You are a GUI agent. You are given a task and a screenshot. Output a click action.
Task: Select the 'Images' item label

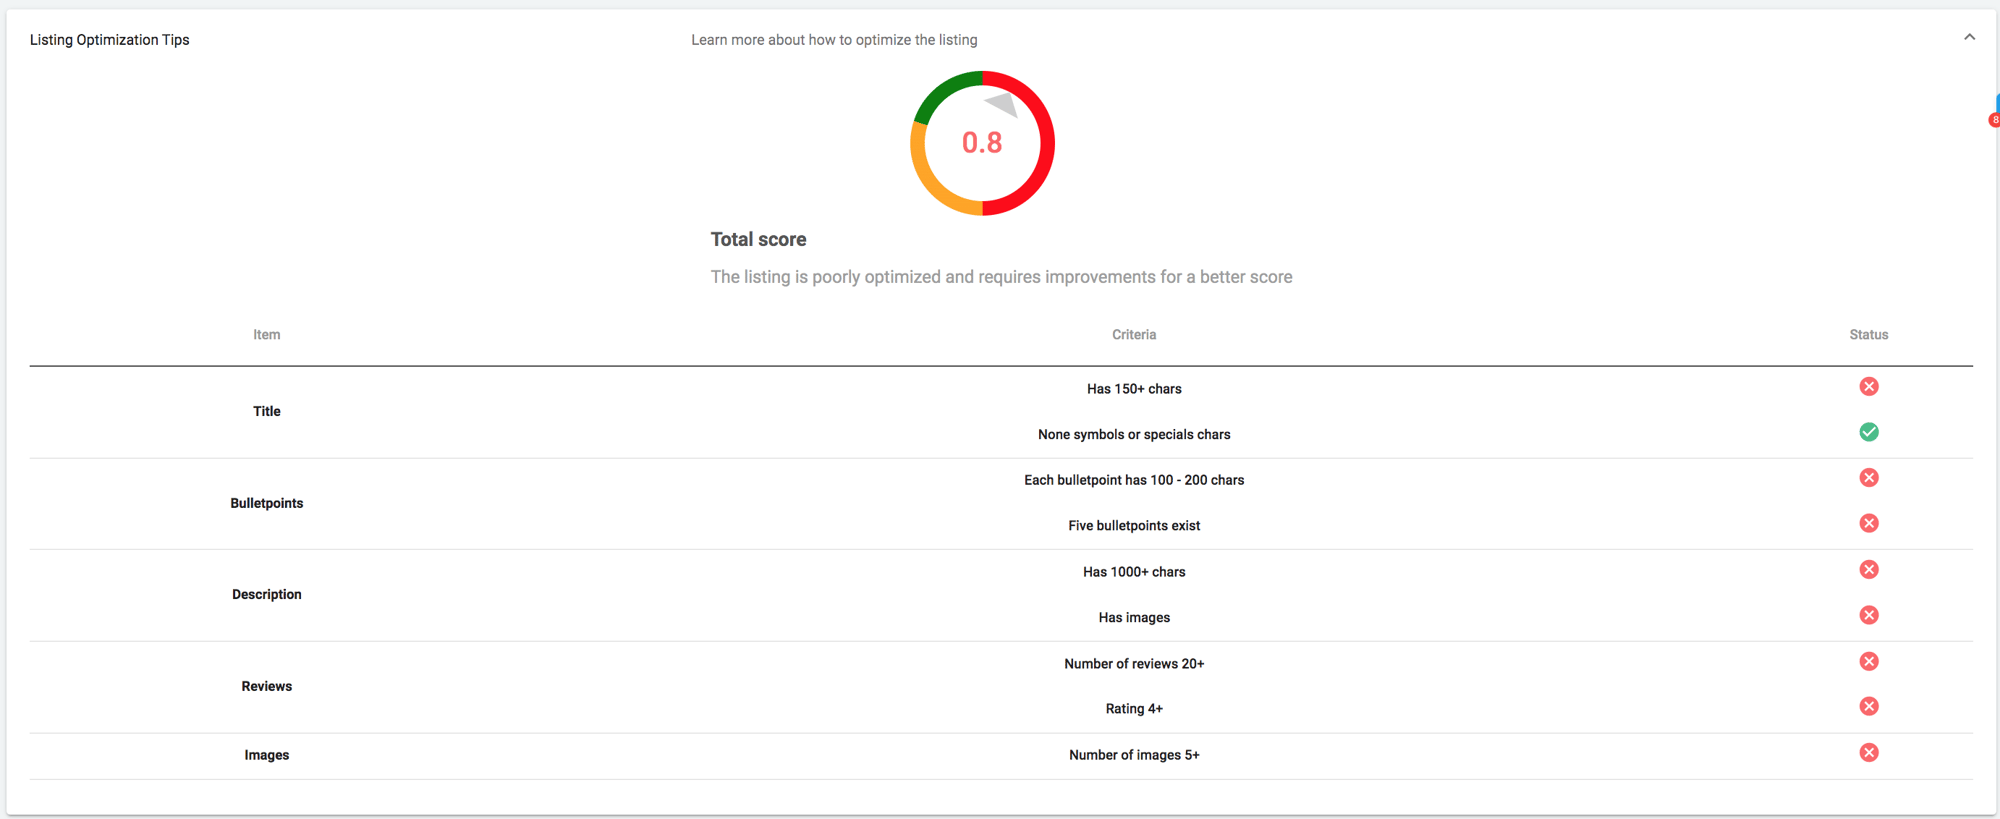click(267, 755)
